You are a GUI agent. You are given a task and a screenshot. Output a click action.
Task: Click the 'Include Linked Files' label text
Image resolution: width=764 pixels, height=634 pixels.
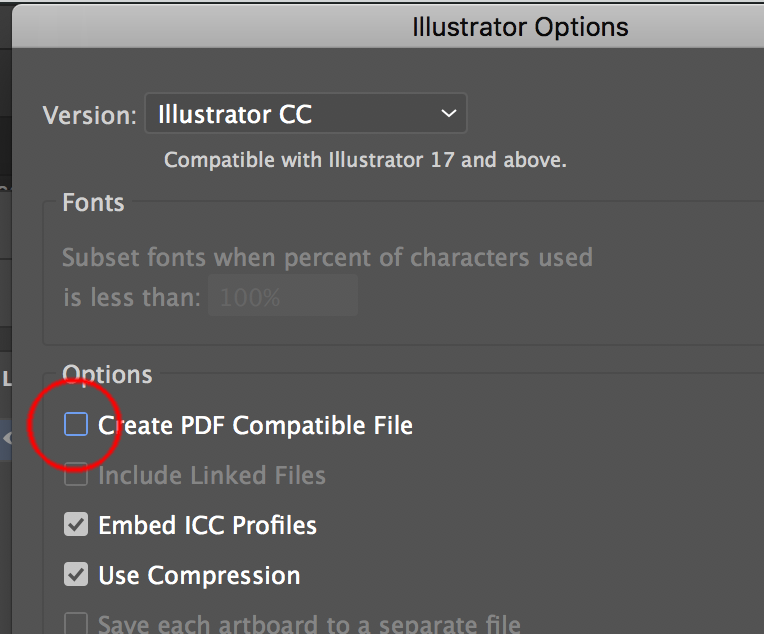[x=212, y=475]
